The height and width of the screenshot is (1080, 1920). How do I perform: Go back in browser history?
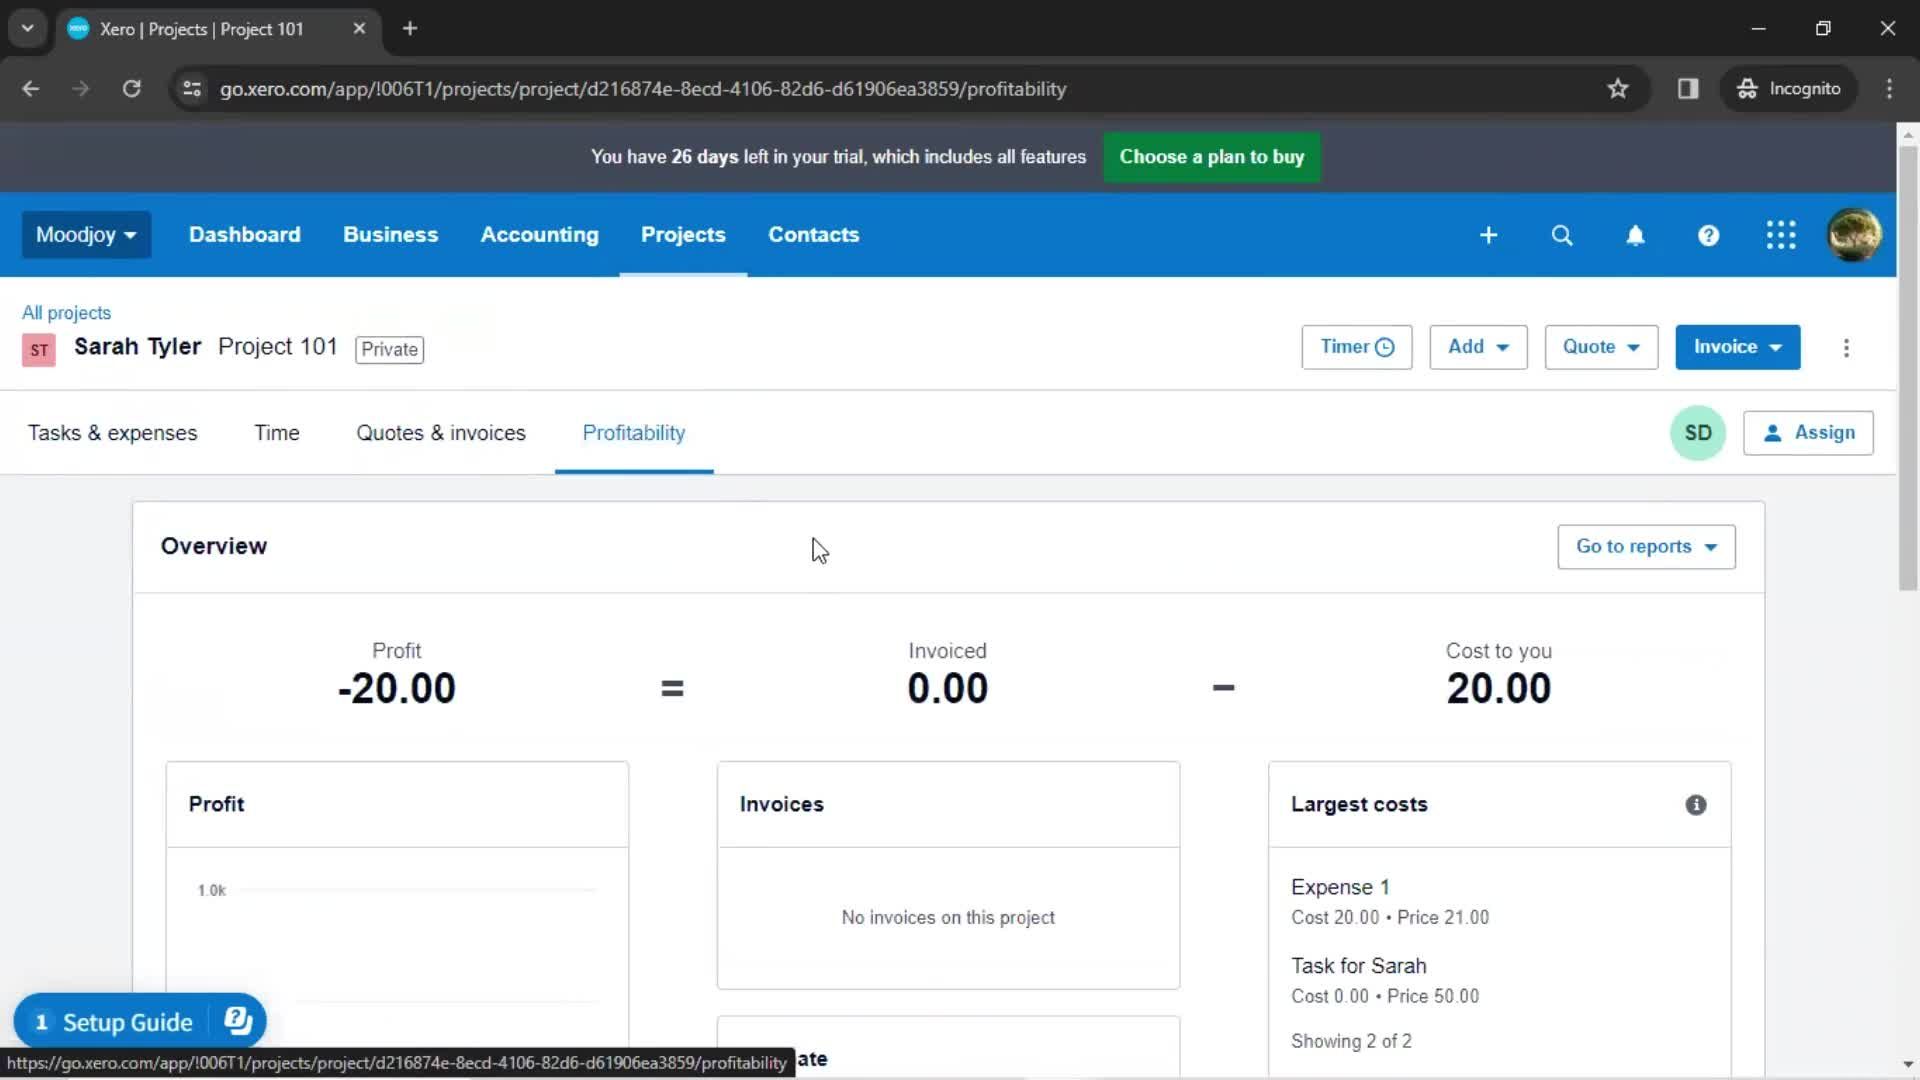[31, 89]
